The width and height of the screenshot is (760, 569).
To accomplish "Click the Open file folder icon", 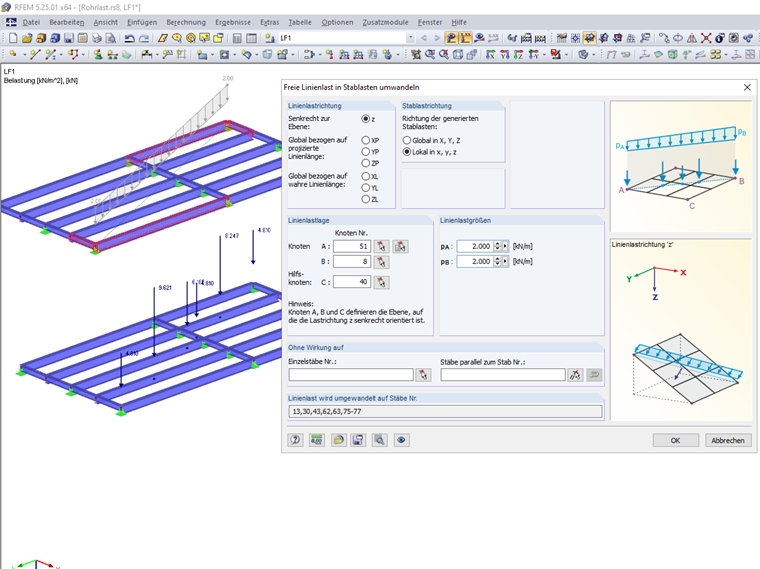I will pyautogui.click(x=27, y=38).
